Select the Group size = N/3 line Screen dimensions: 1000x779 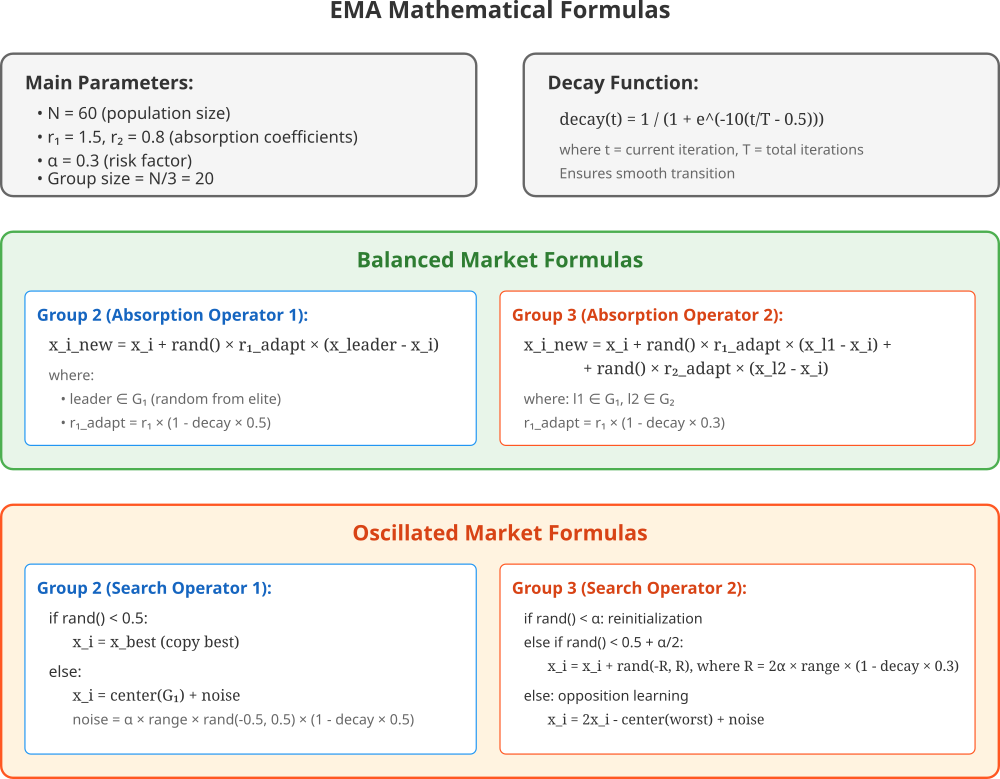tap(125, 179)
